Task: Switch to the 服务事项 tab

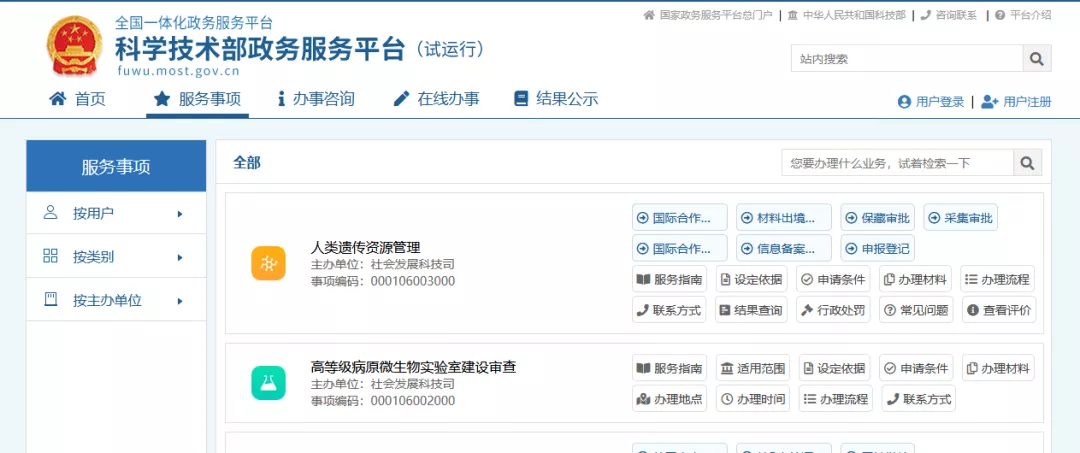Action: [x=198, y=99]
